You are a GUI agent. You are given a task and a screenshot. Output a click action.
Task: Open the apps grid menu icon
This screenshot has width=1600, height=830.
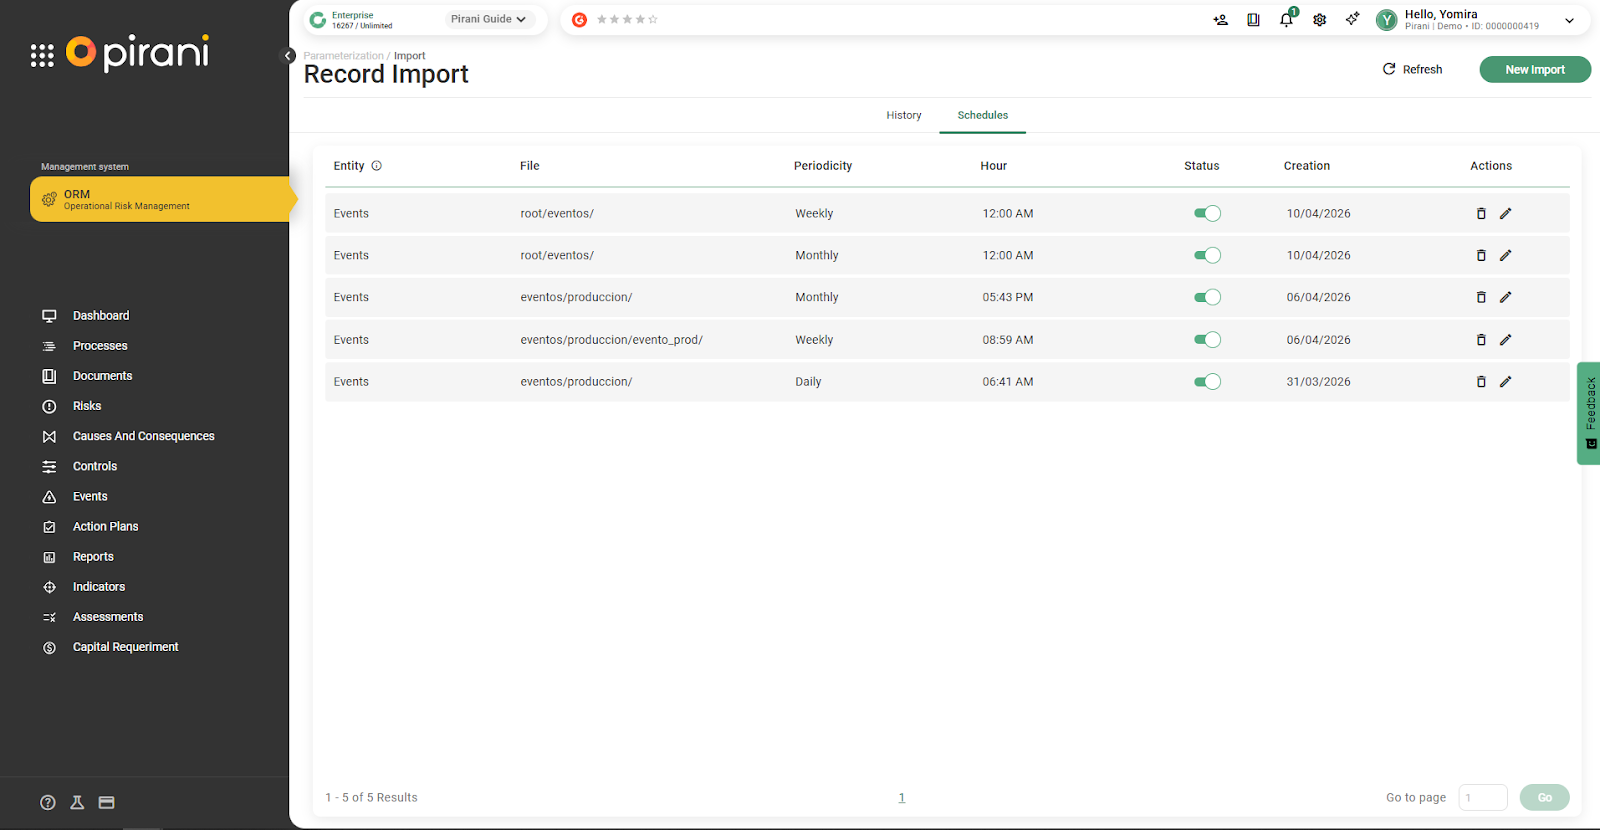click(x=42, y=55)
